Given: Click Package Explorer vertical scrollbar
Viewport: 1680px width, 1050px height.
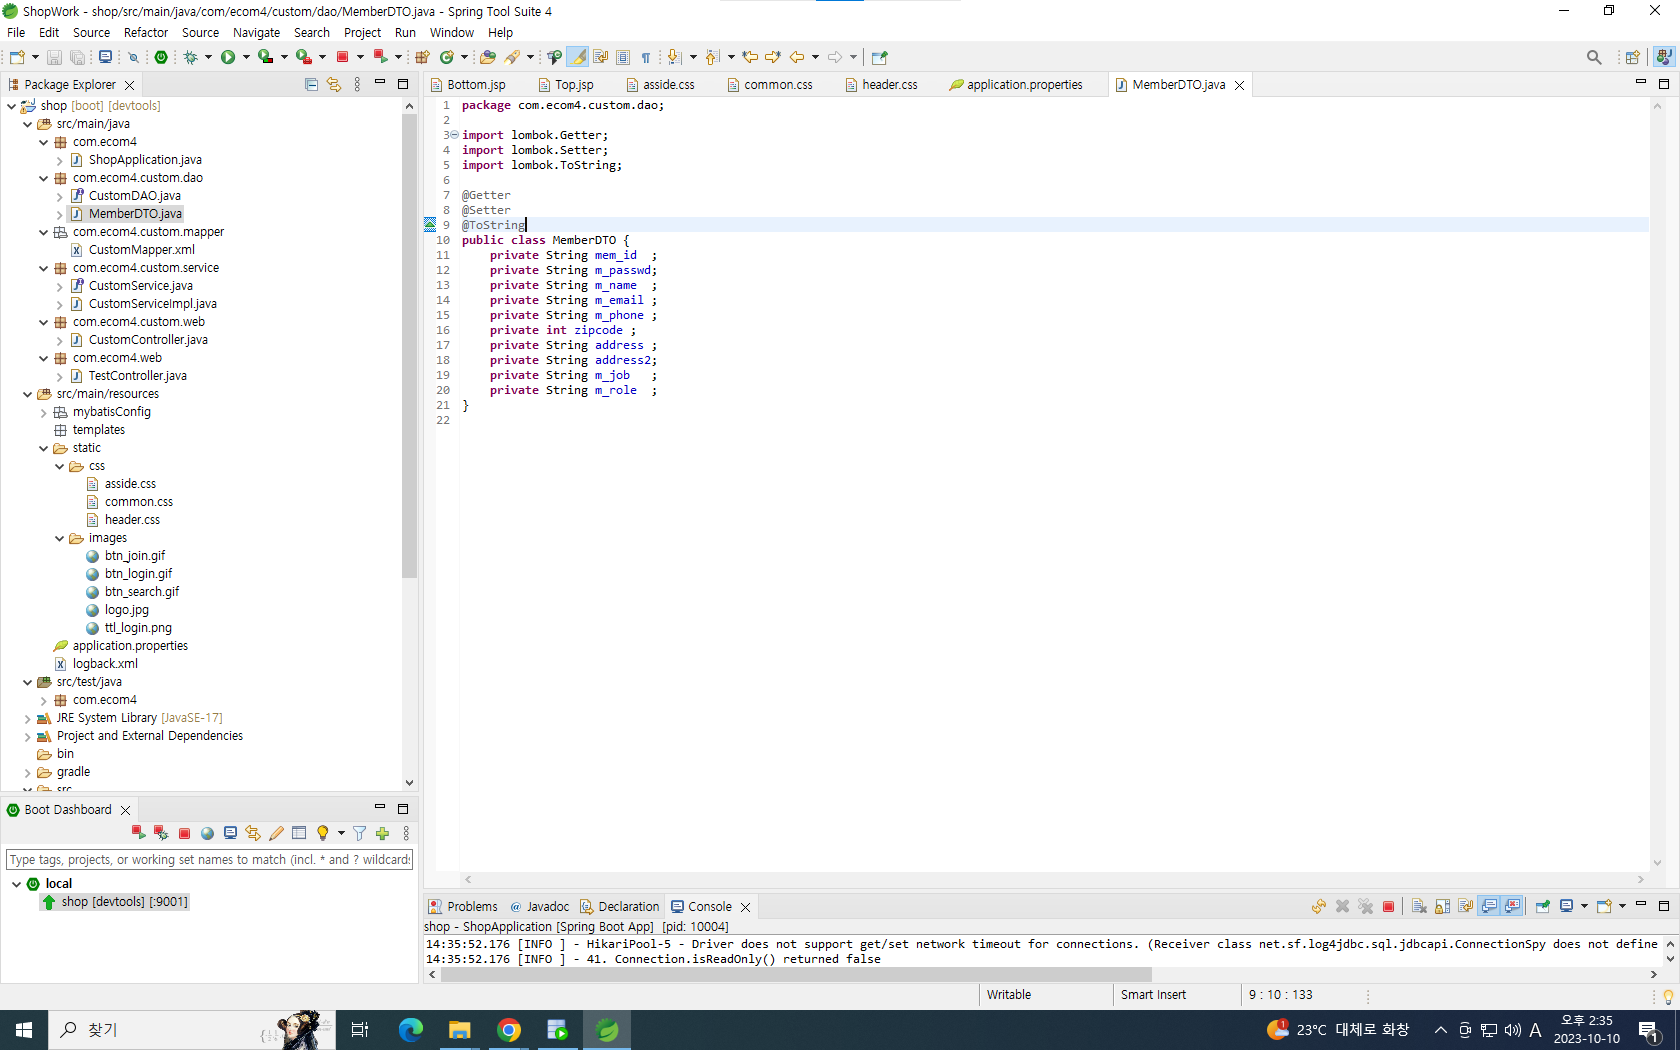Looking at the screenshot, I should click(x=409, y=345).
